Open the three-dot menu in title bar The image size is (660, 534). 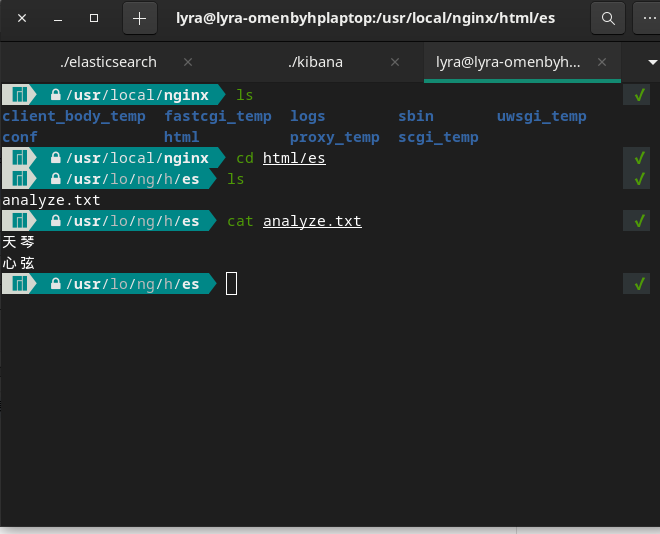645,18
